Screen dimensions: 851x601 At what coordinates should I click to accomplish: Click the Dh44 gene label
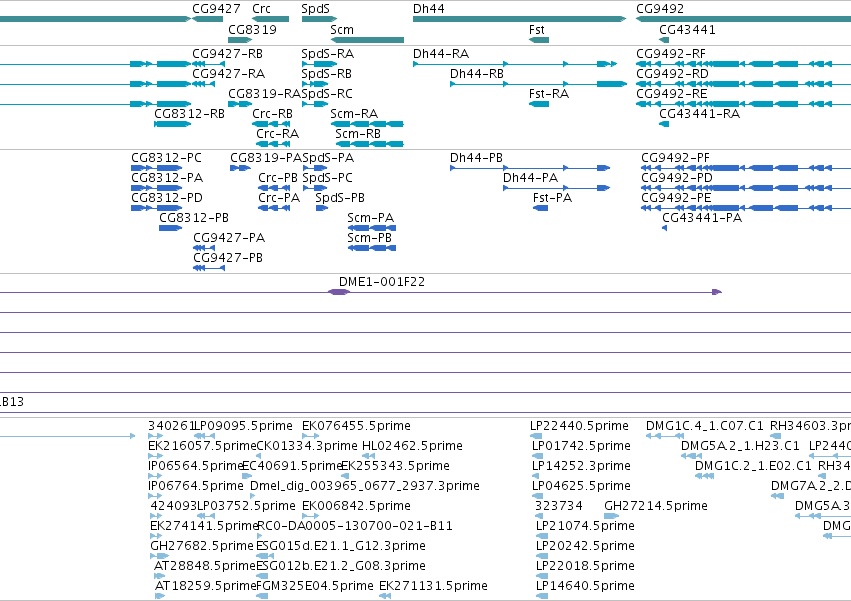(428, 9)
